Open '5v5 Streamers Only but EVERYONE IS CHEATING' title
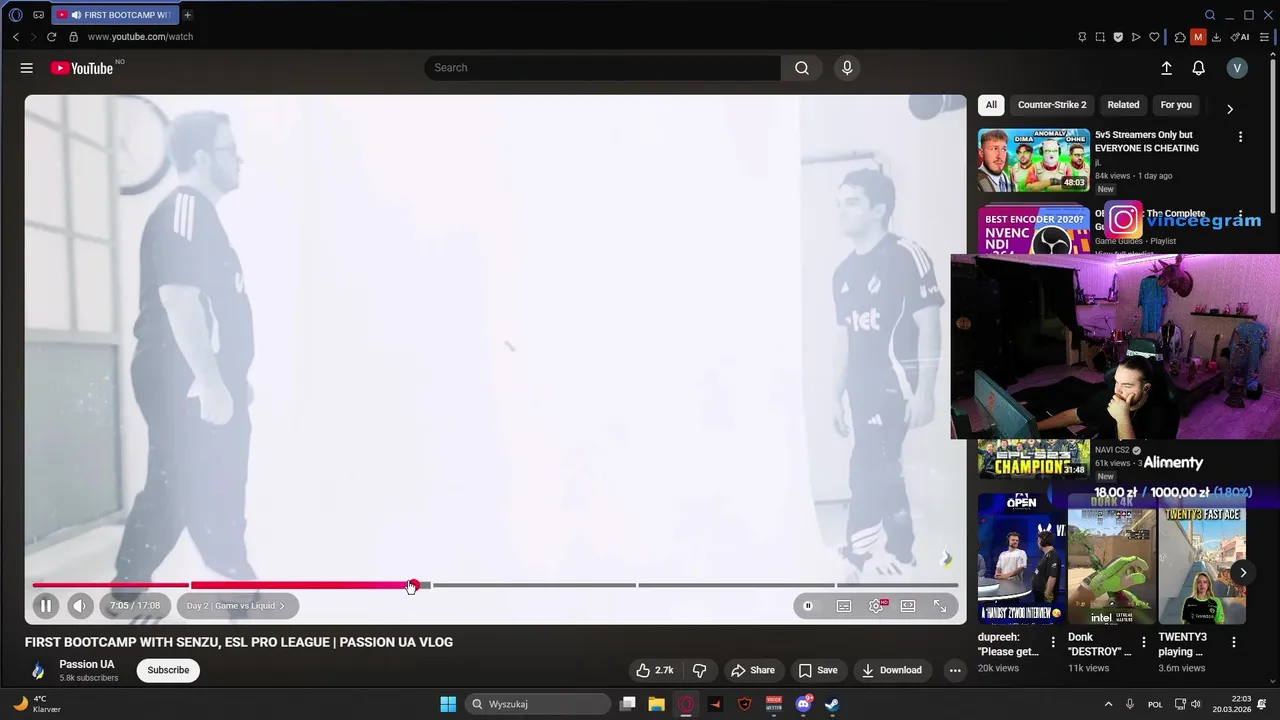The height and width of the screenshot is (720, 1280). [1147, 141]
